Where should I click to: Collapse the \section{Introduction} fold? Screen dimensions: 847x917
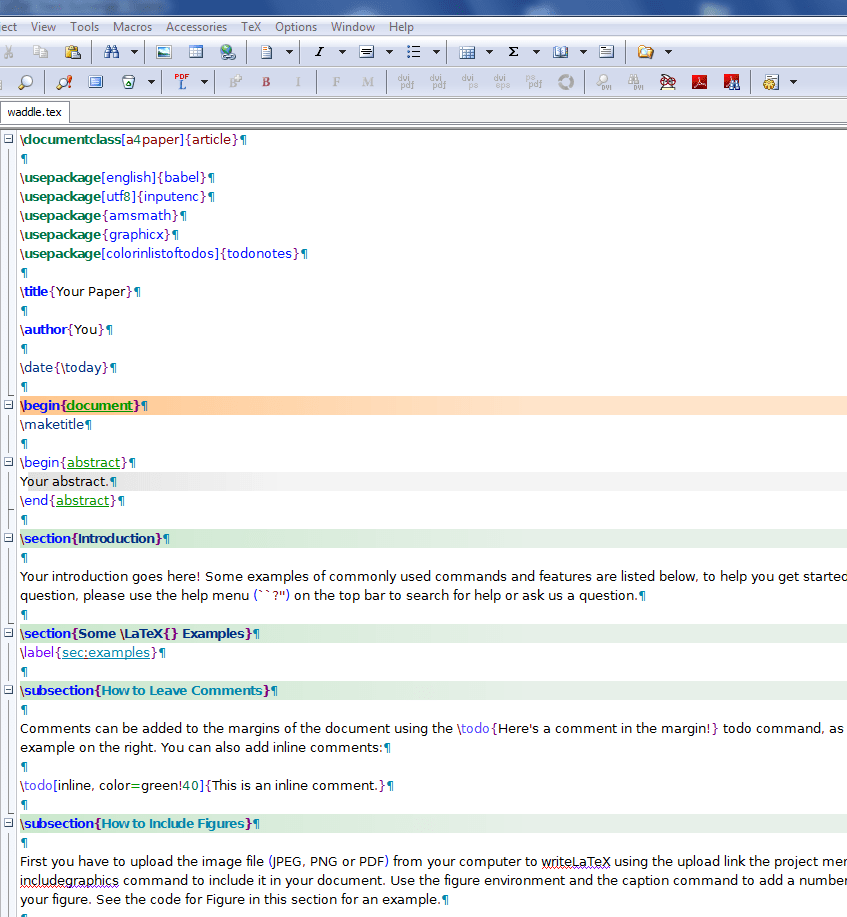point(9,539)
